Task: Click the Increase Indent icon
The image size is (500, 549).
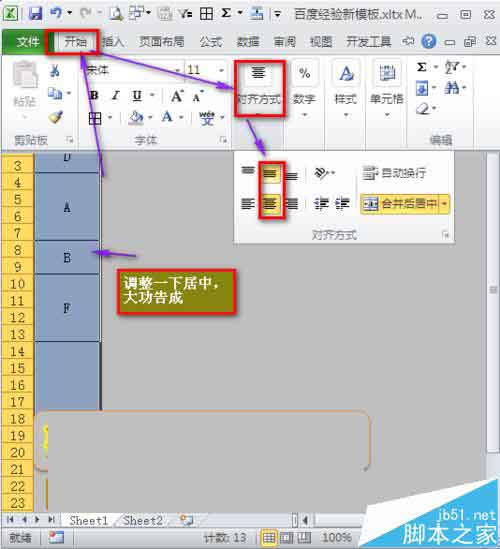Action: (342, 203)
